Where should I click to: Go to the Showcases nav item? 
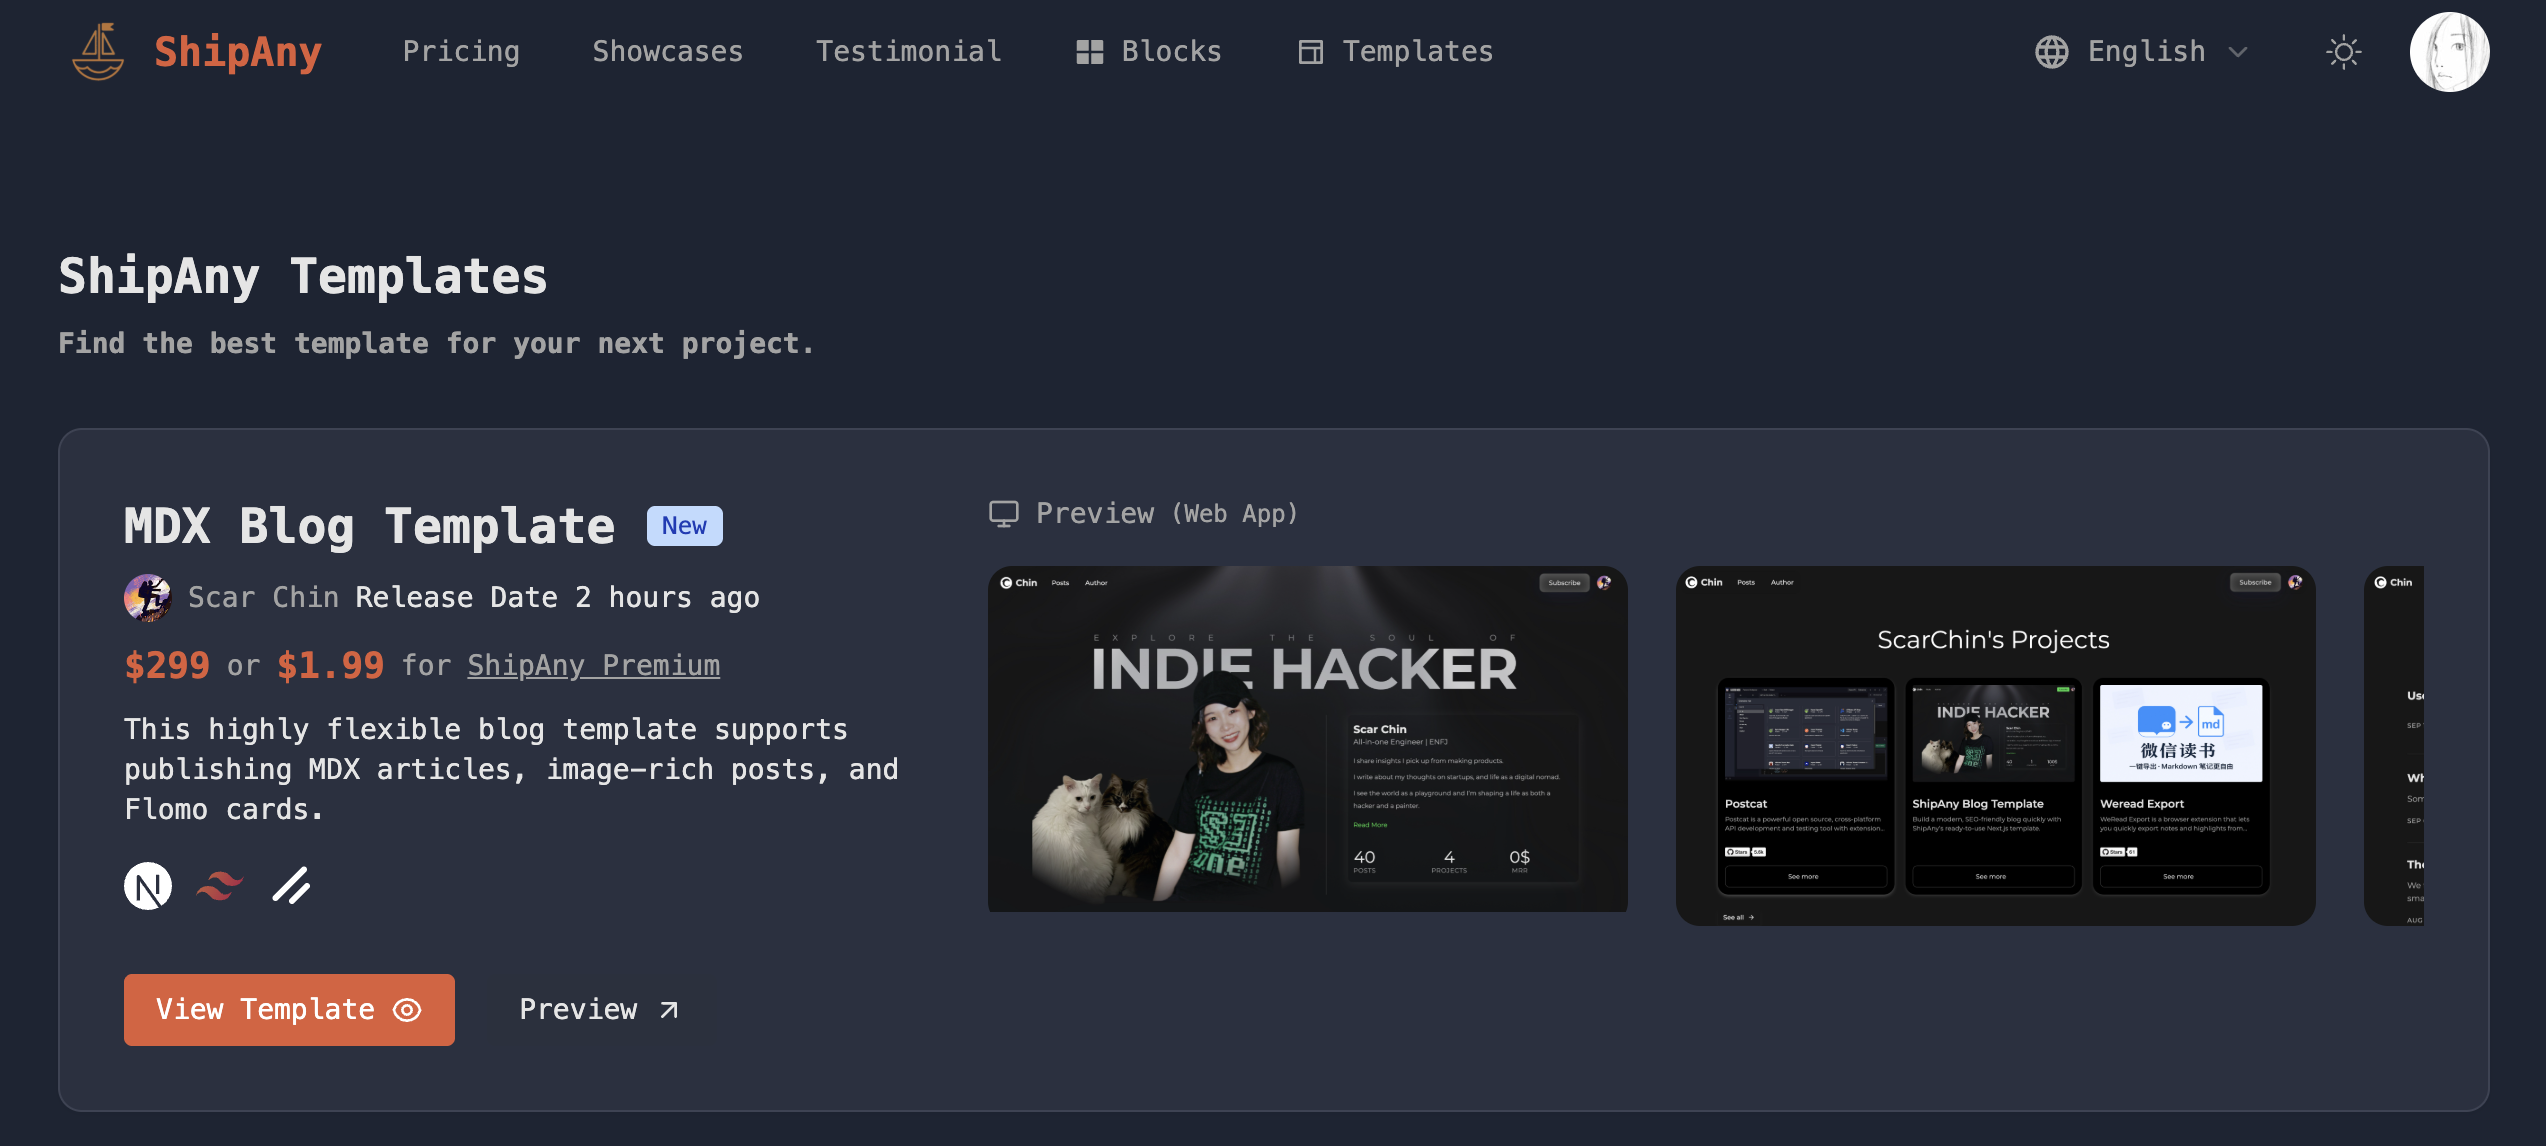click(667, 52)
